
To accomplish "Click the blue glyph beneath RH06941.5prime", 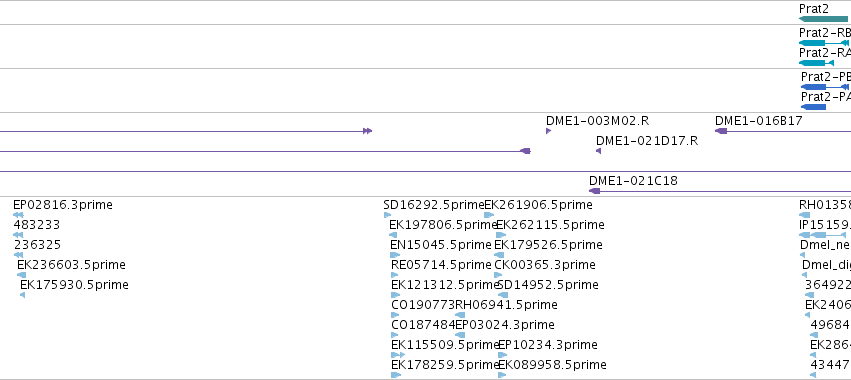I will tap(460, 315).
